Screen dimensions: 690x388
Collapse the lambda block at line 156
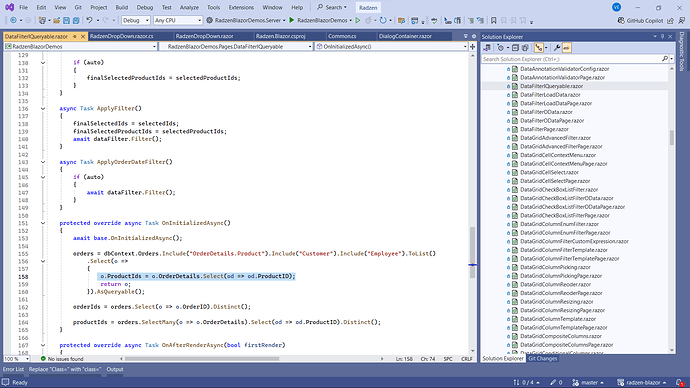tap(43, 261)
